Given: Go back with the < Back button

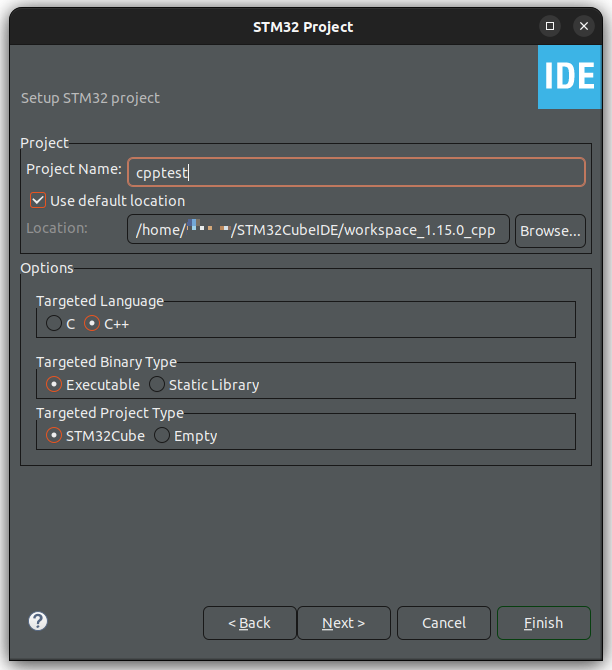Looking at the screenshot, I should (x=250, y=623).
